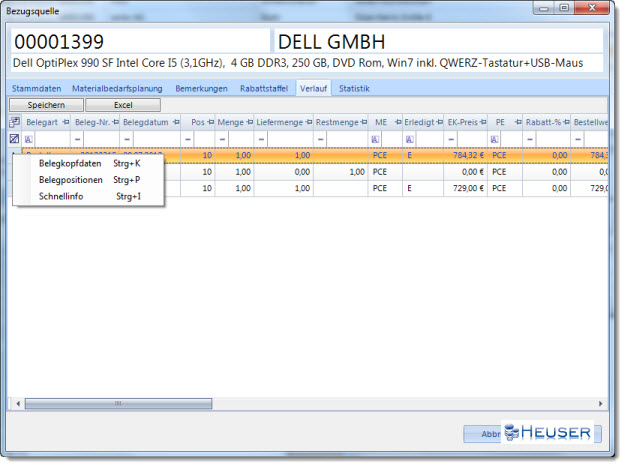Screen dimensions: 625x467
Task: Click the Speichern button
Action: point(46,105)
